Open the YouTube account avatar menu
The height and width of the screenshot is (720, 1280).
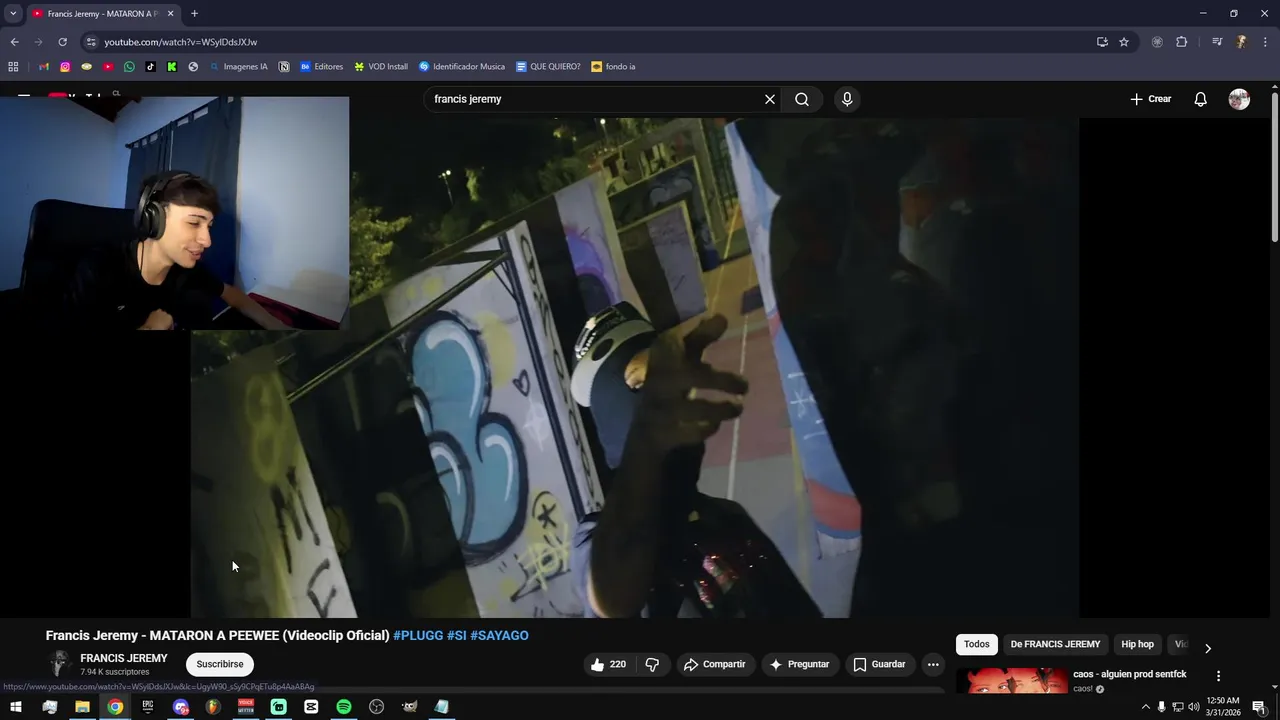pyautogui.click(x=1239, y=99)
